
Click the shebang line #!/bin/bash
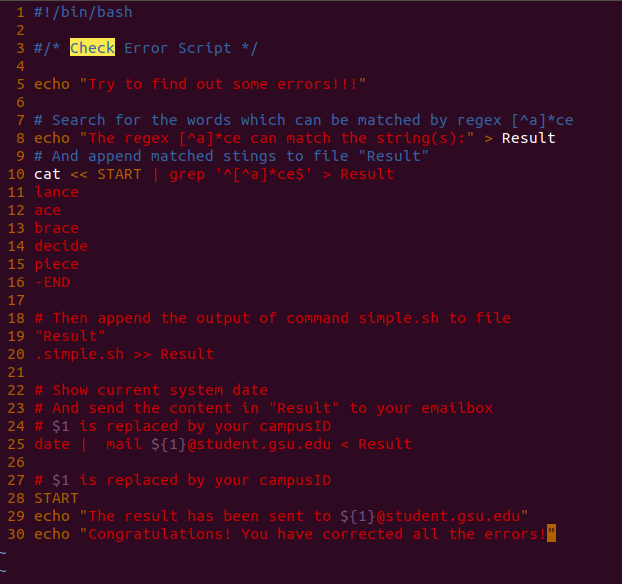coord(83,12)
